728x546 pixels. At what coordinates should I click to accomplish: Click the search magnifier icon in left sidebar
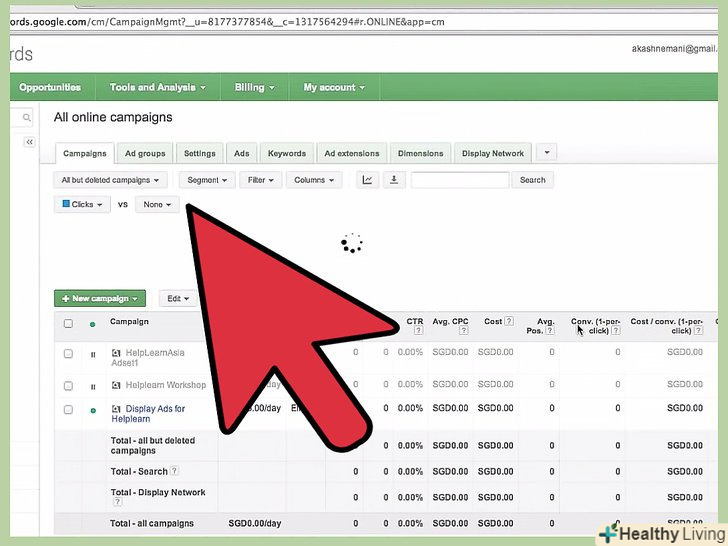point(27,117)
